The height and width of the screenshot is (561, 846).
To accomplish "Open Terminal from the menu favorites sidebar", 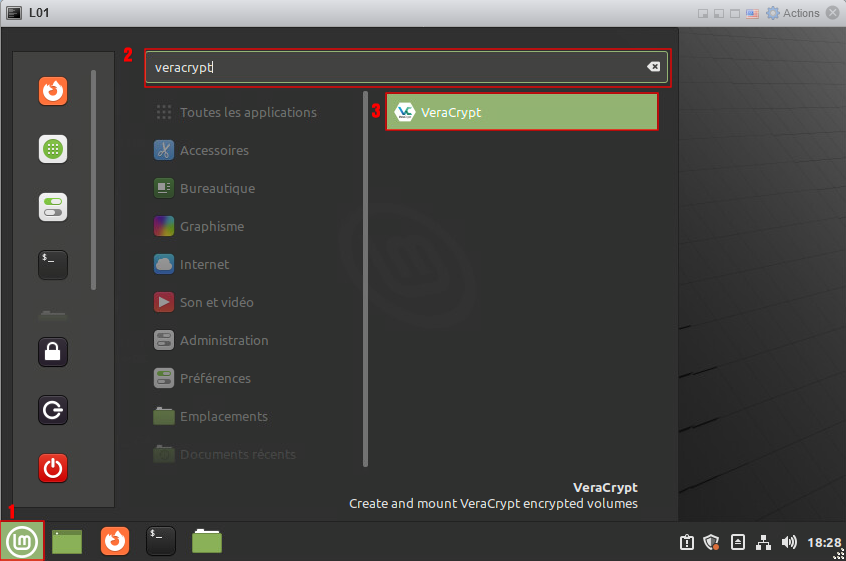I will point(53,264).
